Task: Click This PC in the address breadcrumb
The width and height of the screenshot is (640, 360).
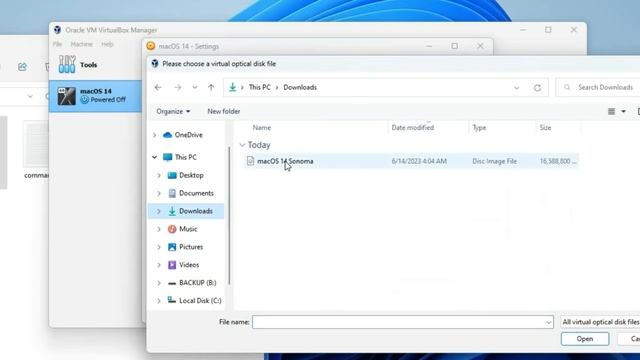Action: (x=260, y=87)
